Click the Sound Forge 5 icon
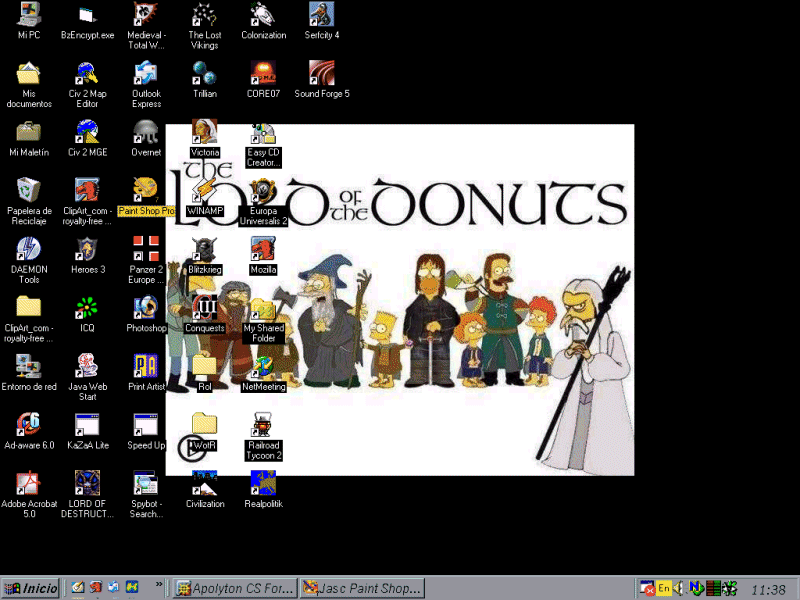The height and width of the screenshot is (600, 800). coord(321,74)
